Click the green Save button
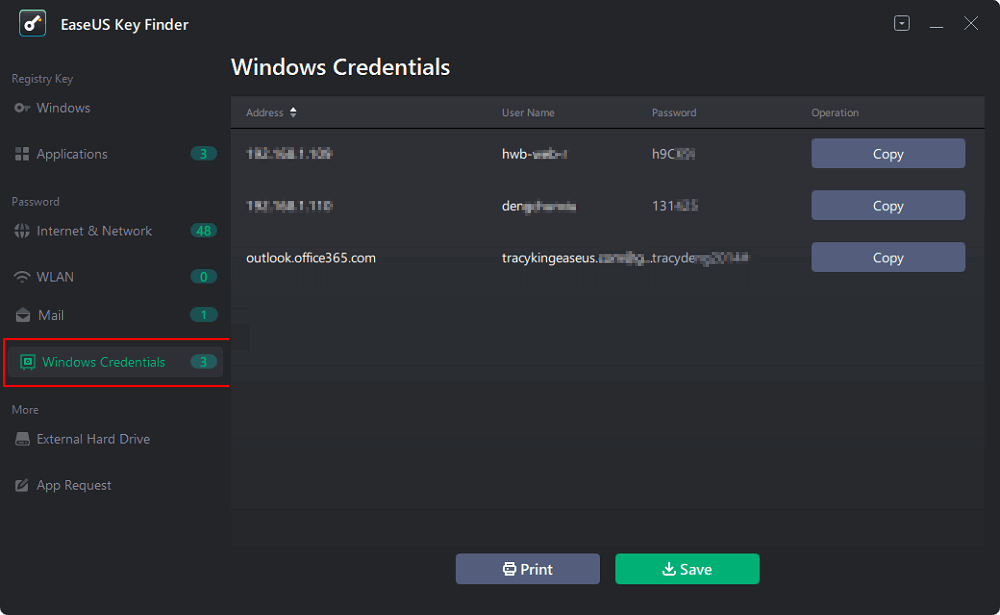Image resolution: width=1000 pixels, height=615 pixels. [687, 568]
